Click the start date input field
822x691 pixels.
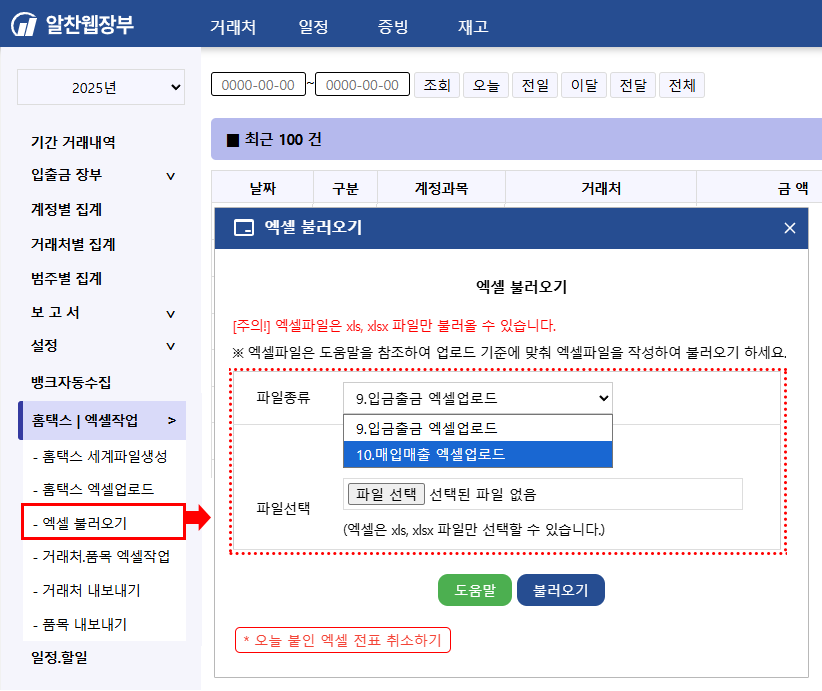258,84
